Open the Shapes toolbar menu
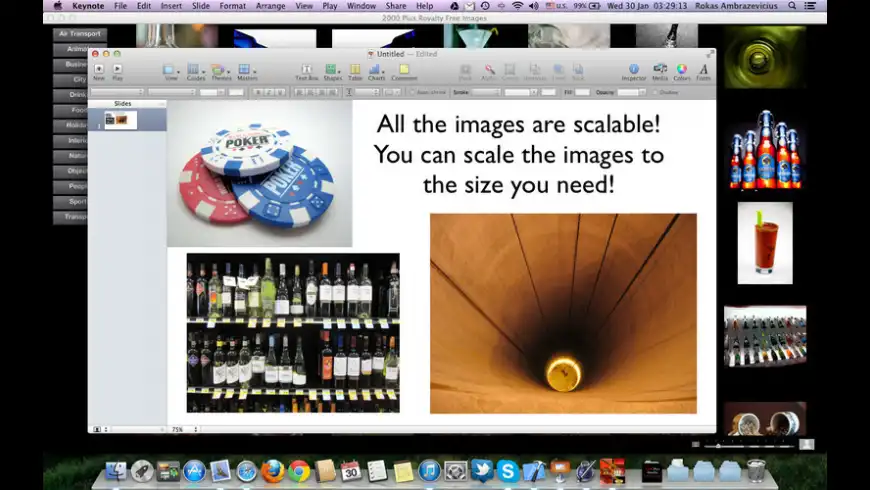 click(x=332, y=72)
